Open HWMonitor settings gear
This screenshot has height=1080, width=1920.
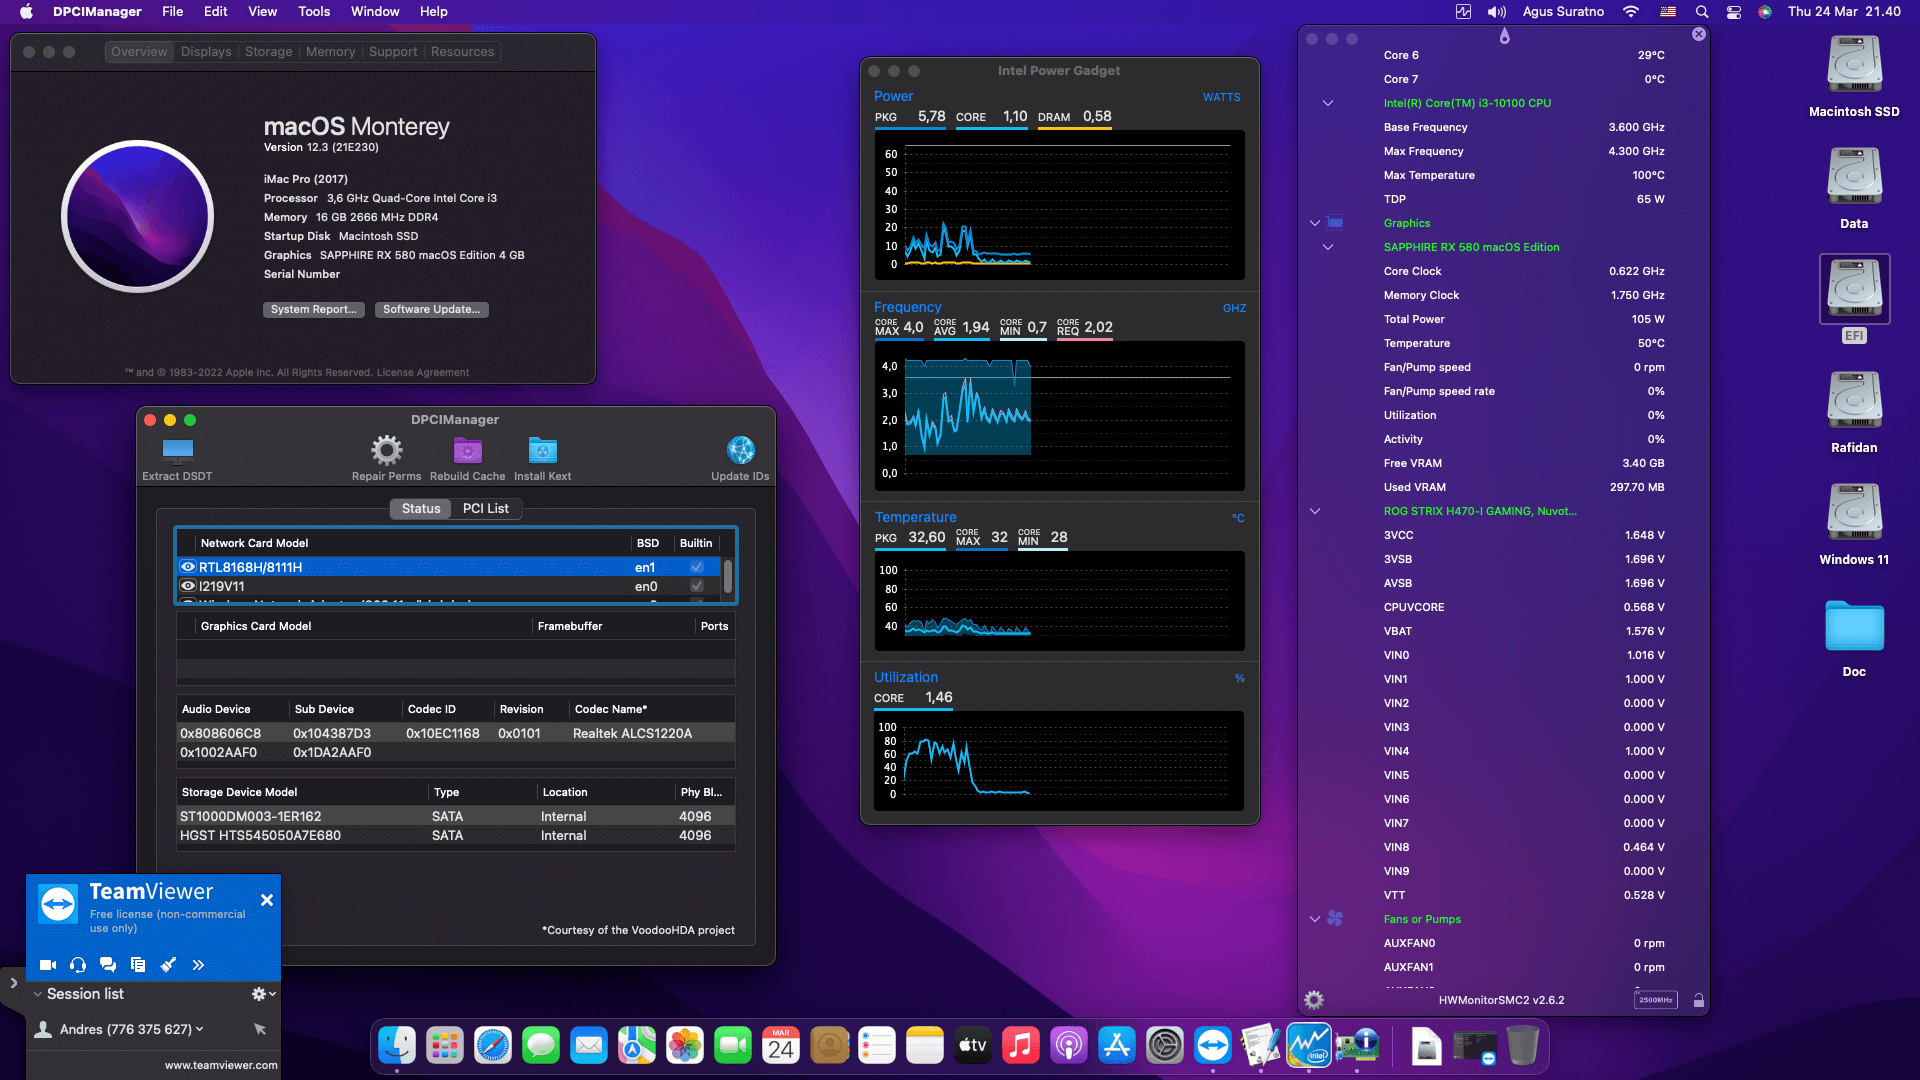1313,999
